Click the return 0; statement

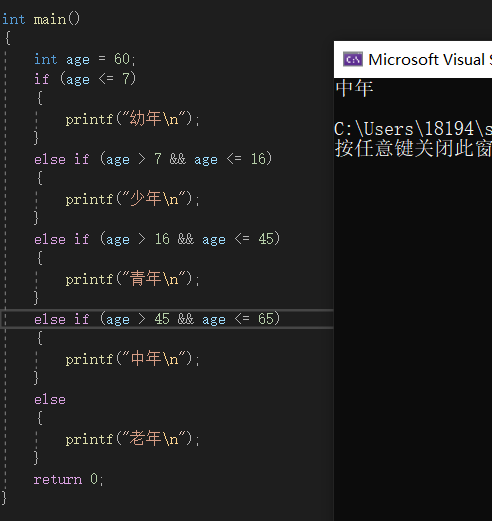click(x=69, y=479)
